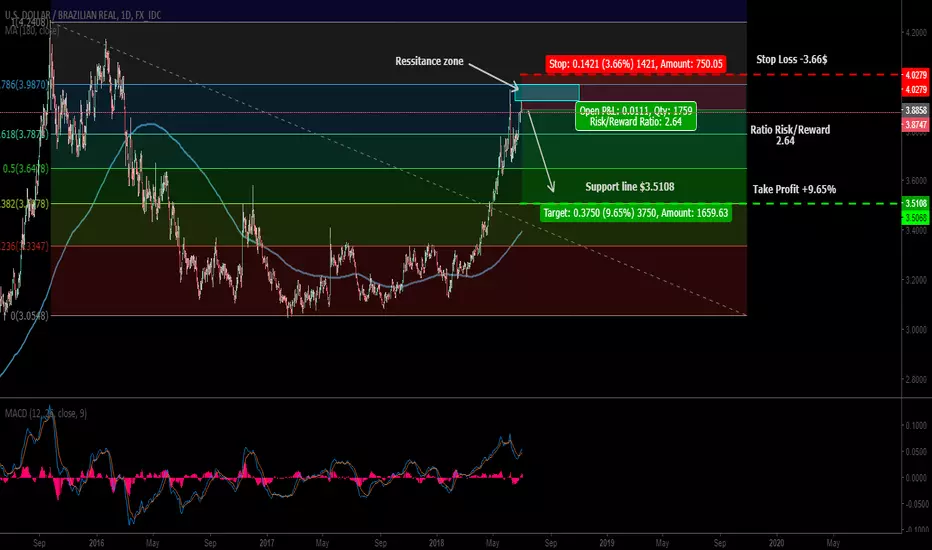The height and width of the screenshot is (550, 932).
Task: Select the Stop Loss -3.66$ annotation
Action: tap(791, 59)
